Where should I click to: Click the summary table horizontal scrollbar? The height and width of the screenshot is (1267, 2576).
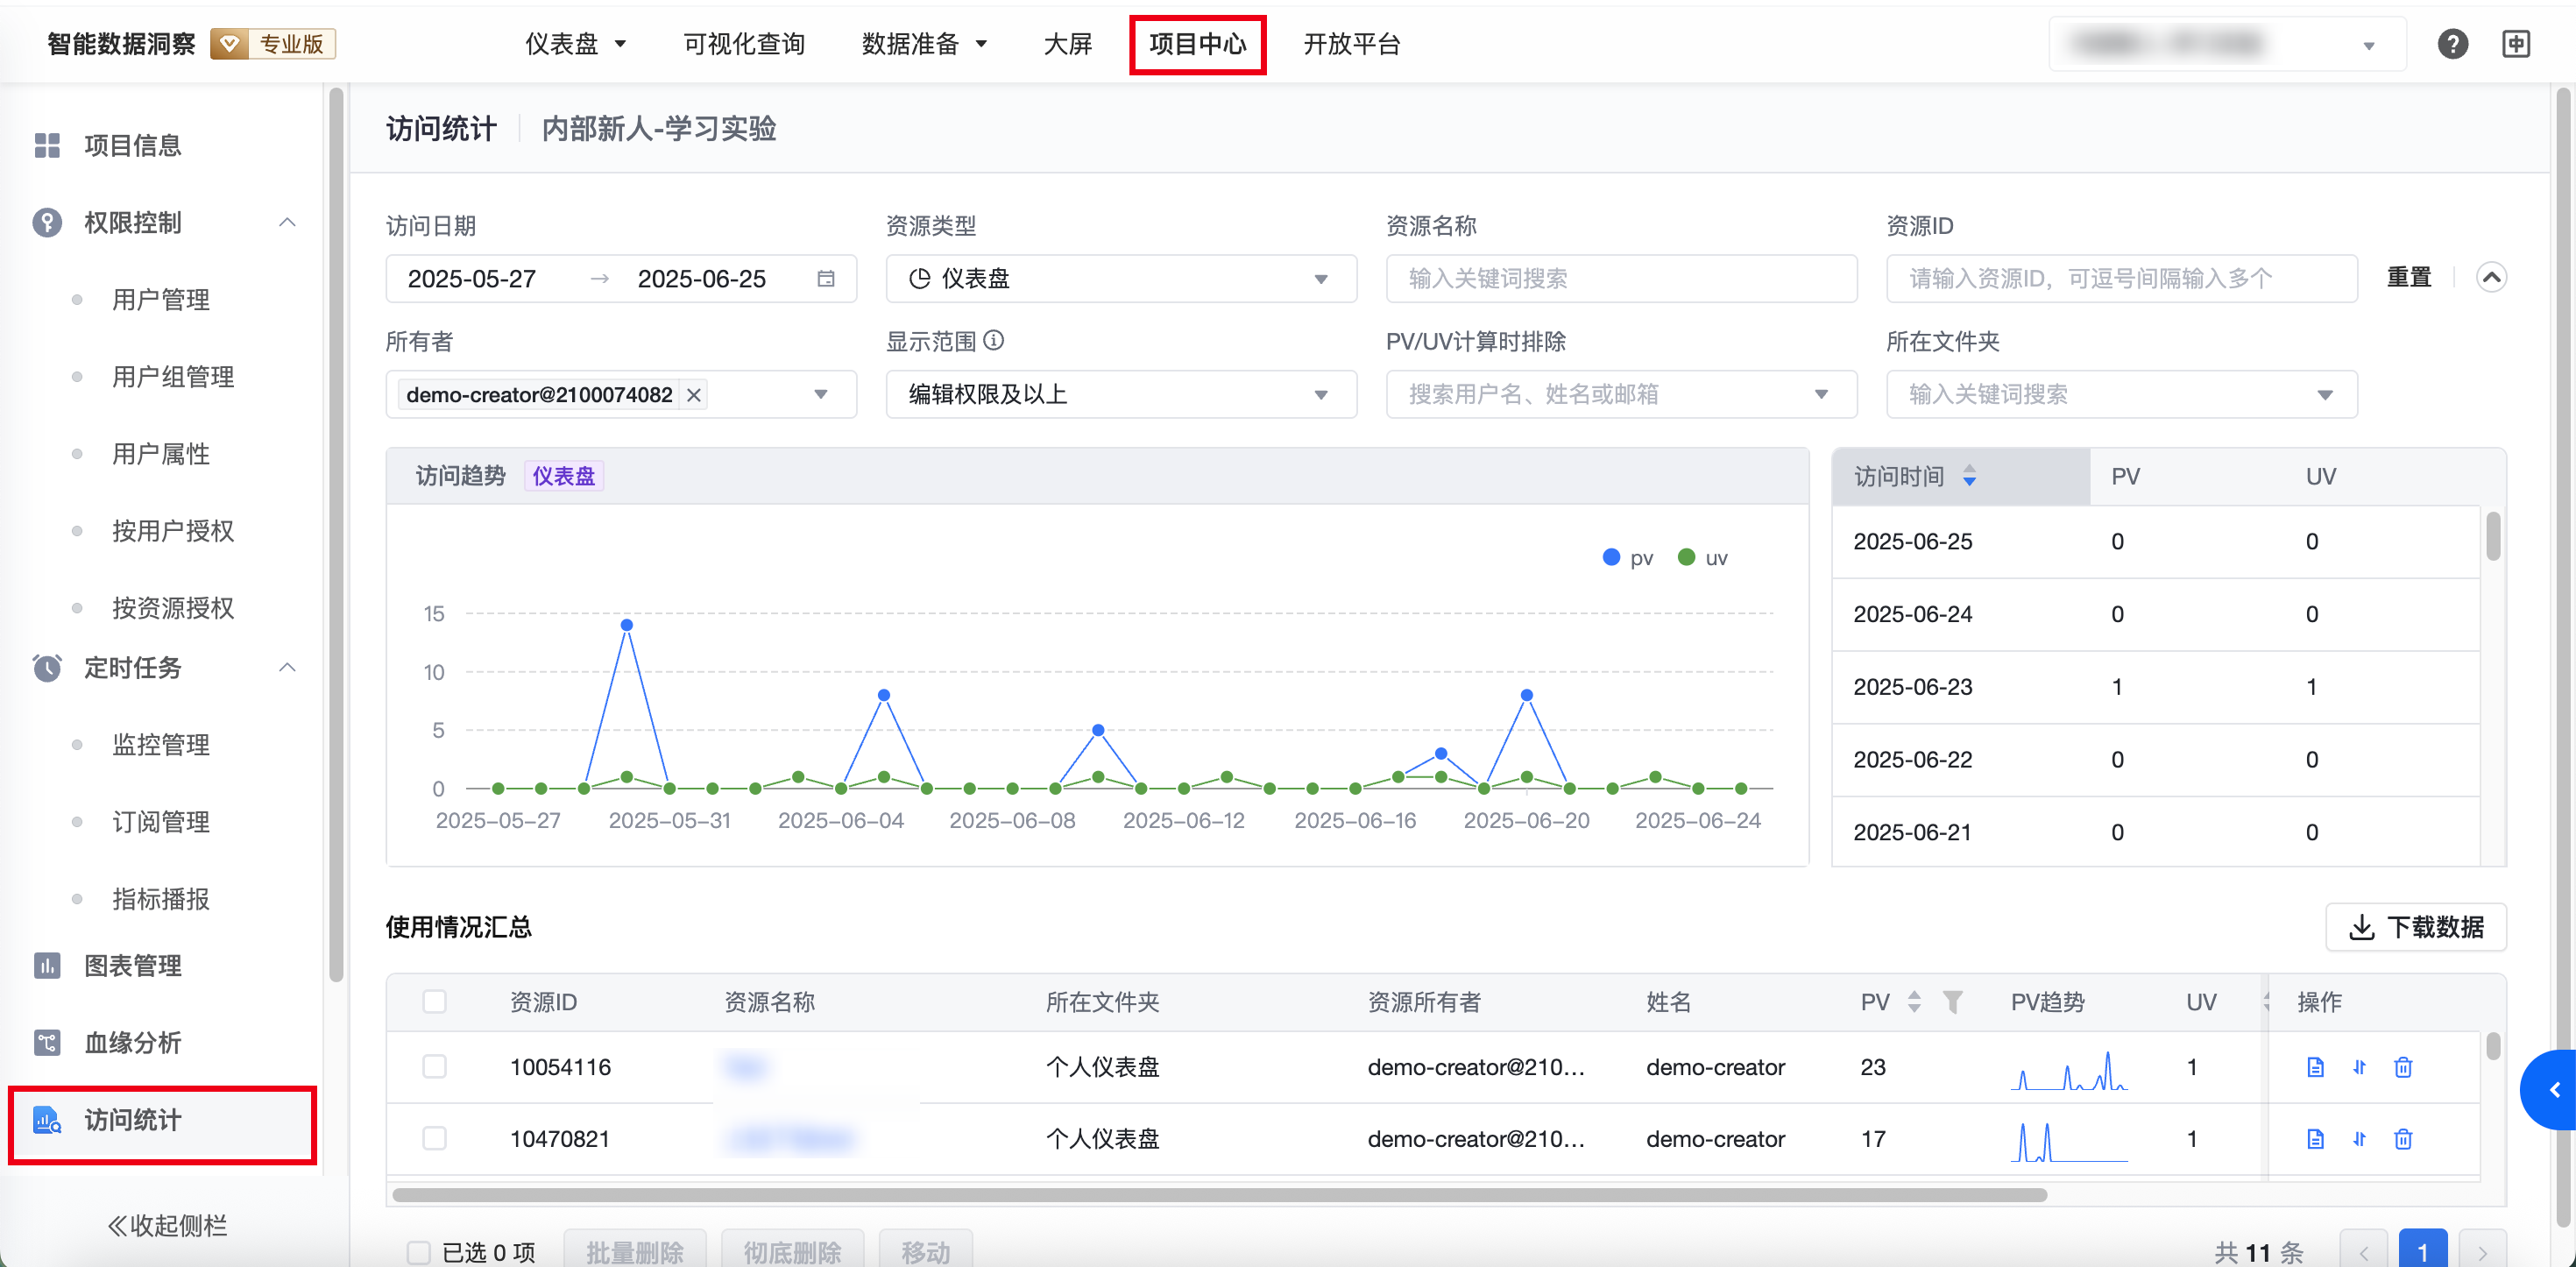point(1219,1195)
